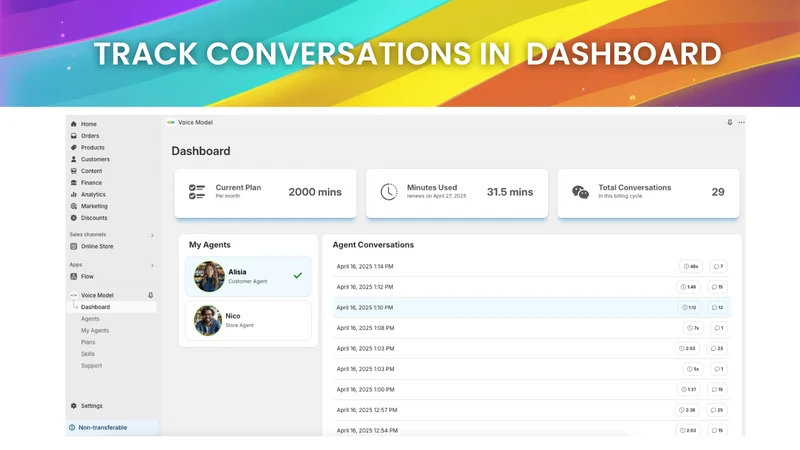Viewport: 800px width, 450px height.
Task: Select the Nico Store Agent card
Action: tap(248, 320)
